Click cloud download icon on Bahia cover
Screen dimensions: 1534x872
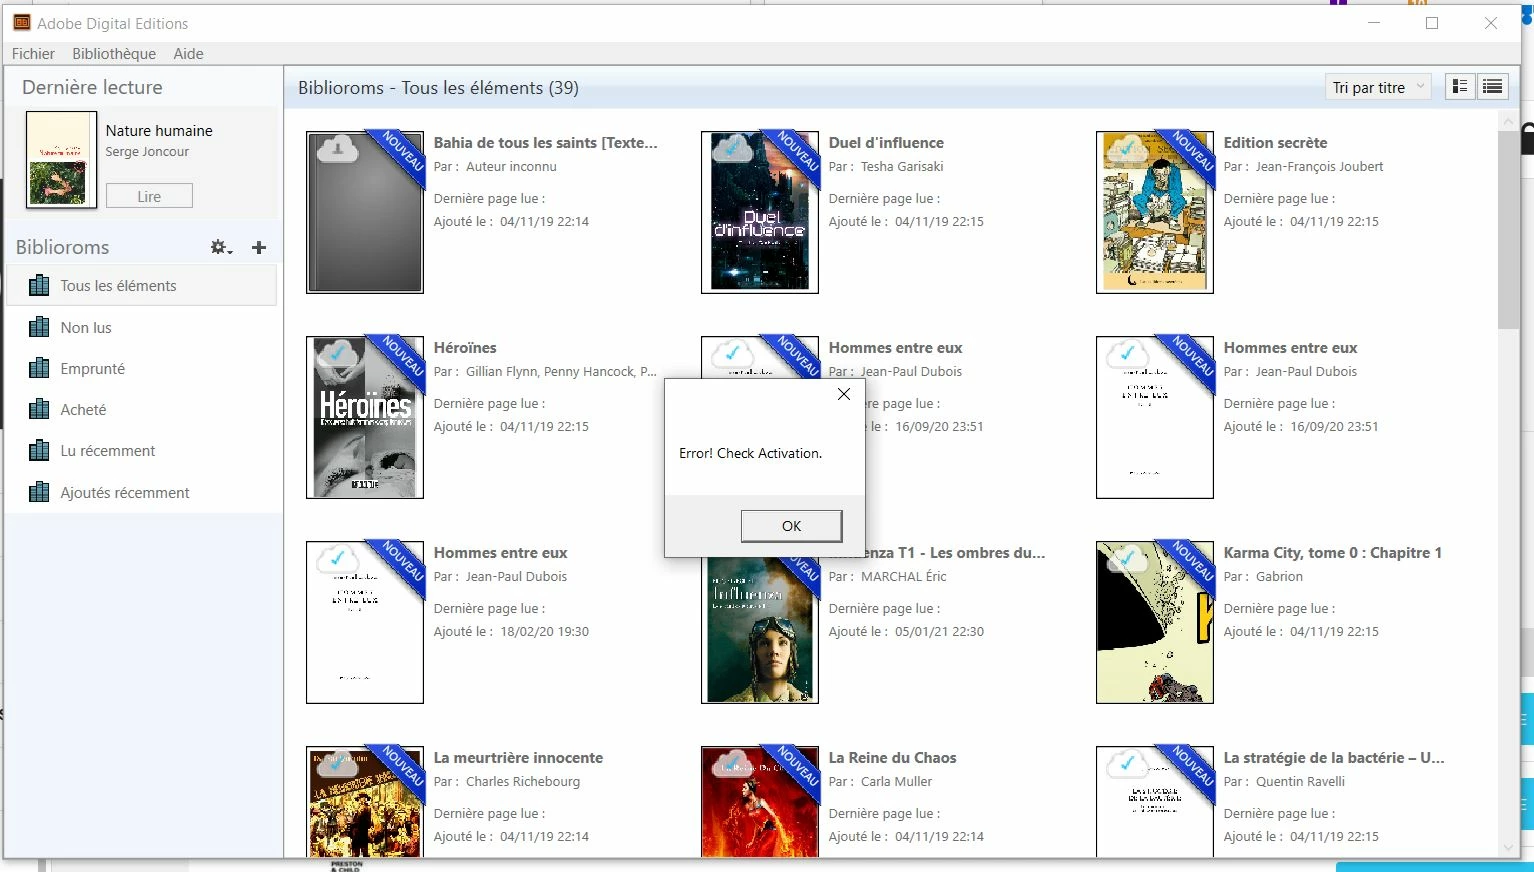click(338, 149)
